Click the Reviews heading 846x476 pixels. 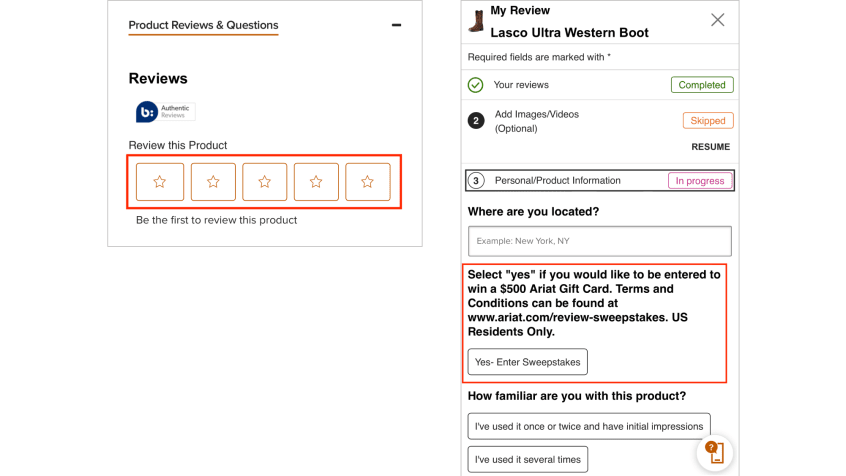point(158,78)
